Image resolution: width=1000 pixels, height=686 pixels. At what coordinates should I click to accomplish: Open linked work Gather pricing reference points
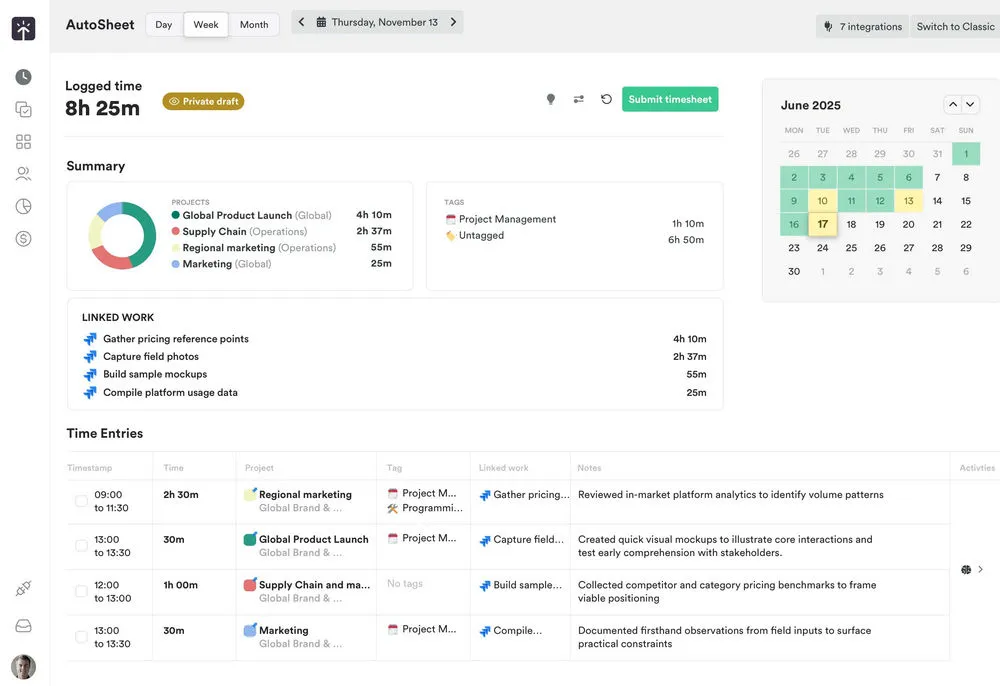(176, 339)
